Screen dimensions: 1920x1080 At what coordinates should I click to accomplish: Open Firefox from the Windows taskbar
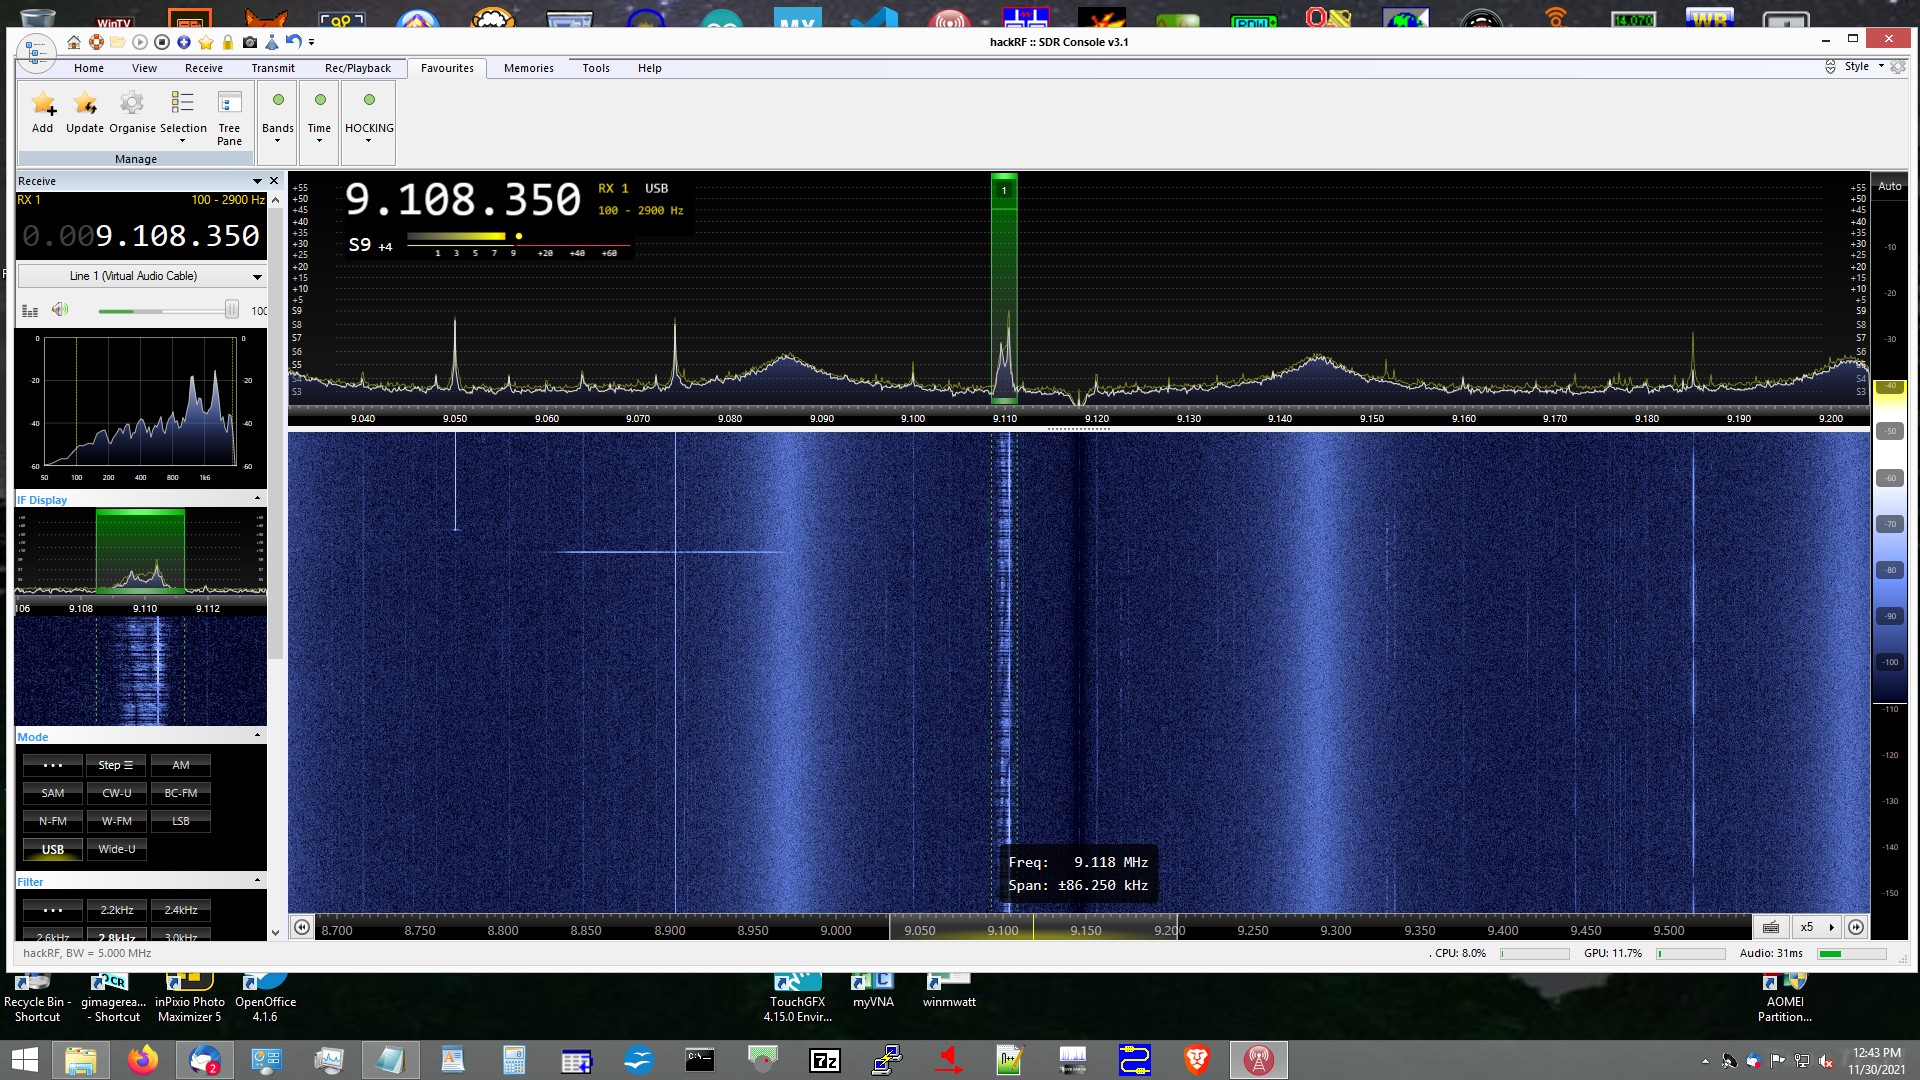point(143,1060)
